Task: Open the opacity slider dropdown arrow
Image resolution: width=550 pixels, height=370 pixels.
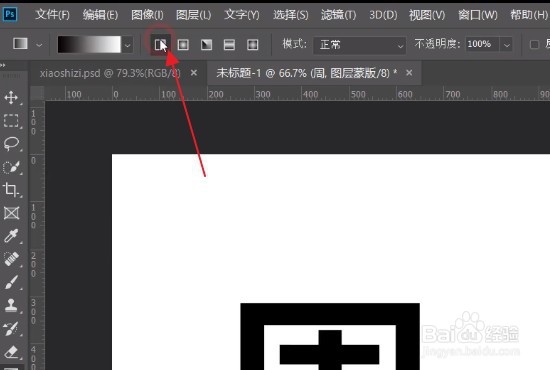Action: [507, 45]
